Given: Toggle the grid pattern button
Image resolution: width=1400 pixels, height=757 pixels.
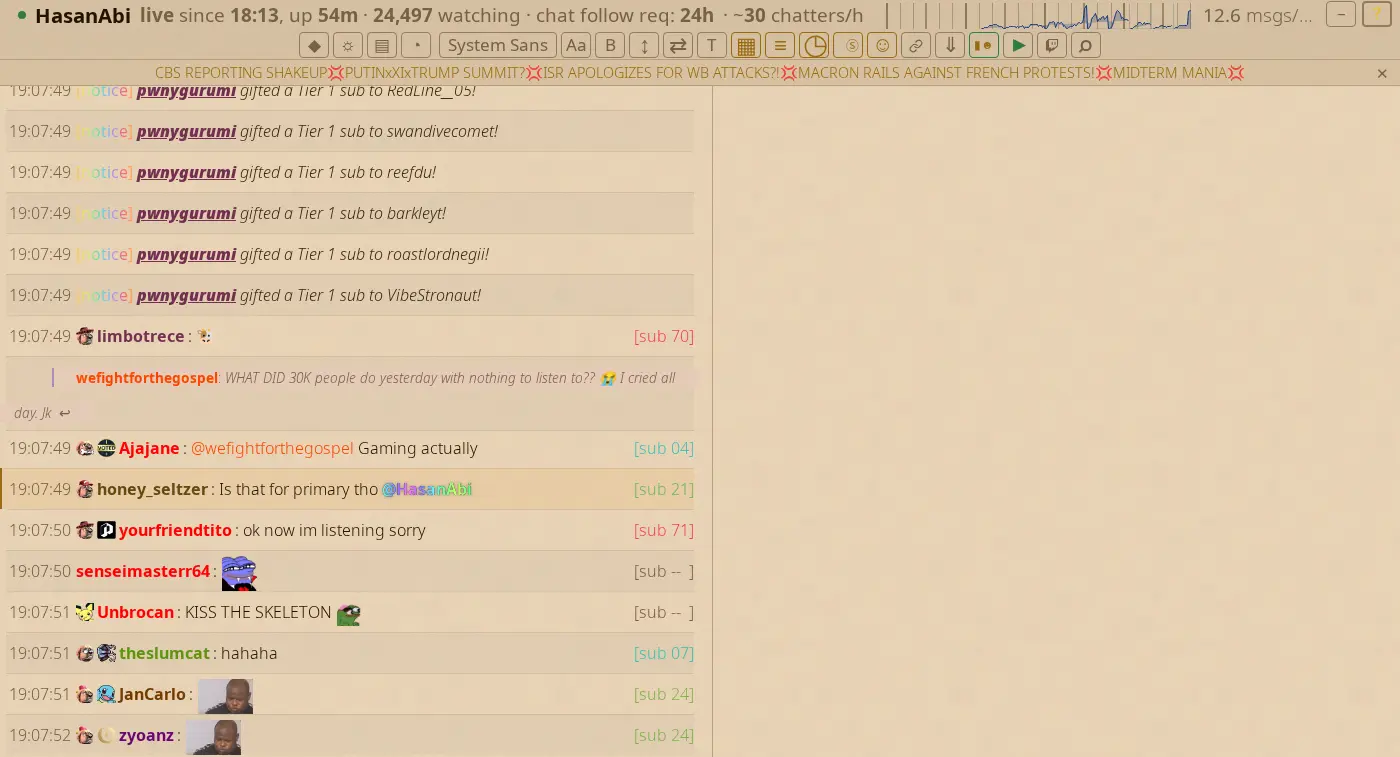Looking at the screenshot, I should 746,45.
